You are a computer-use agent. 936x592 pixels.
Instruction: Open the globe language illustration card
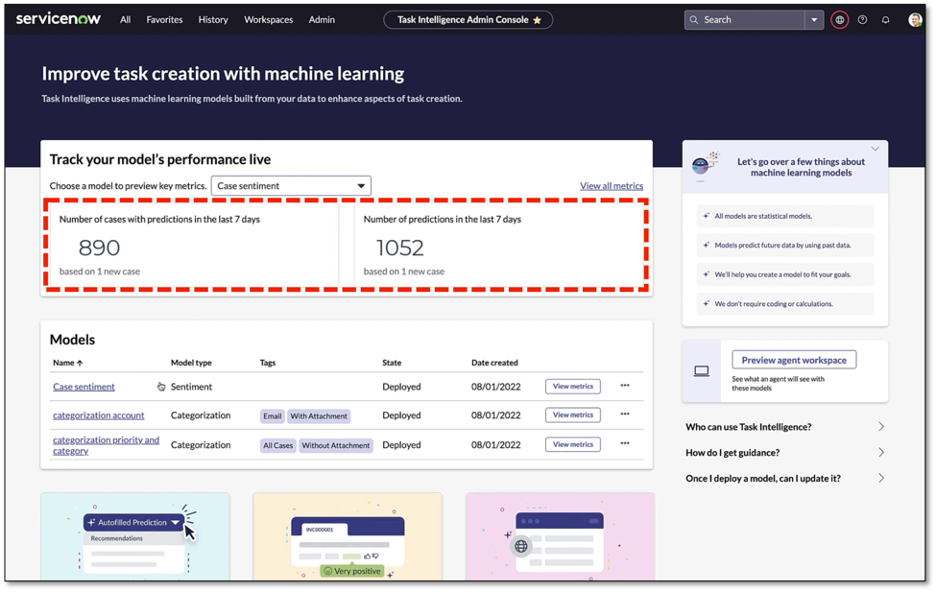(560, 536)
